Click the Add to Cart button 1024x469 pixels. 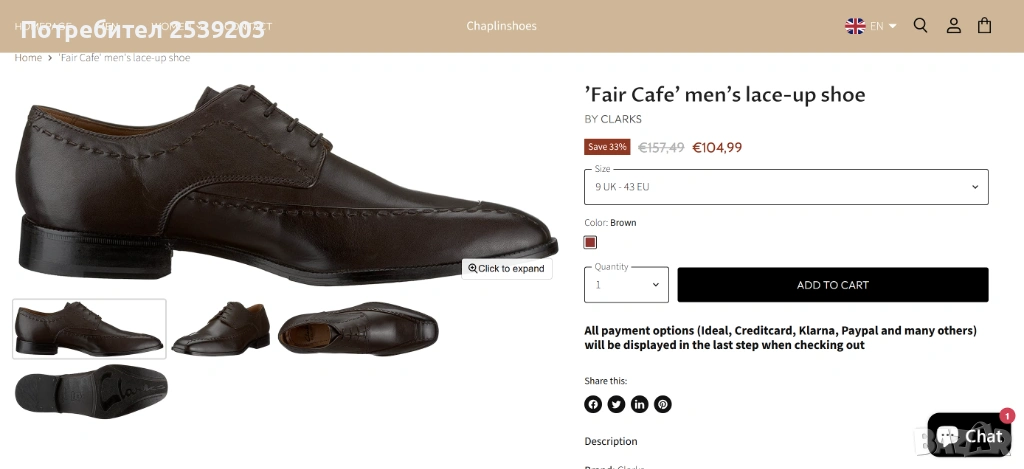tap(832, 285)
